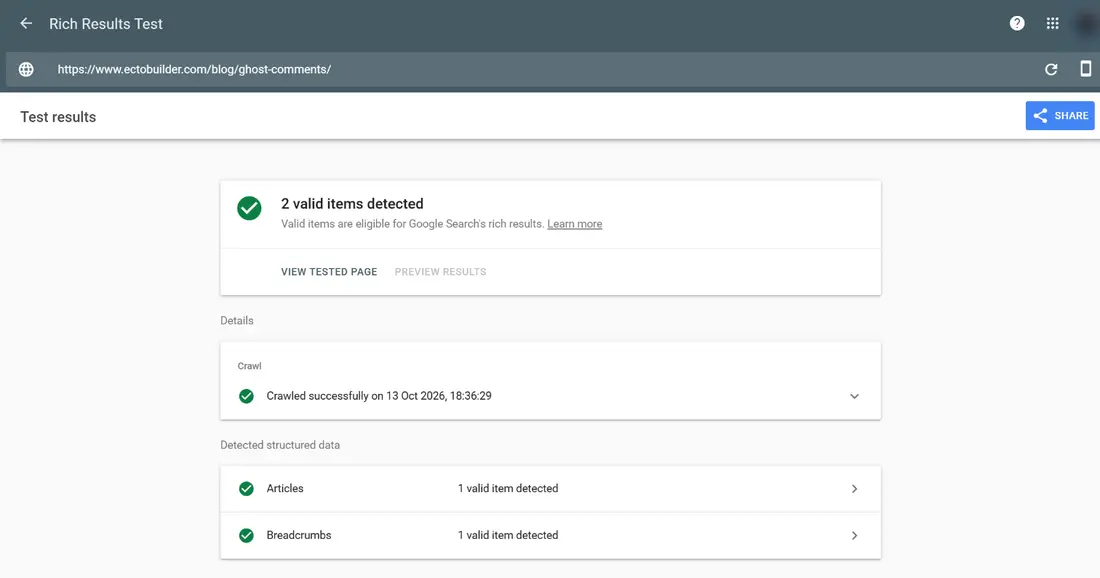Open the Breadcrumbs structured data row
The height and width of the screenshot is (578, 1100).
pyautogui.click(x=551, y=535)
